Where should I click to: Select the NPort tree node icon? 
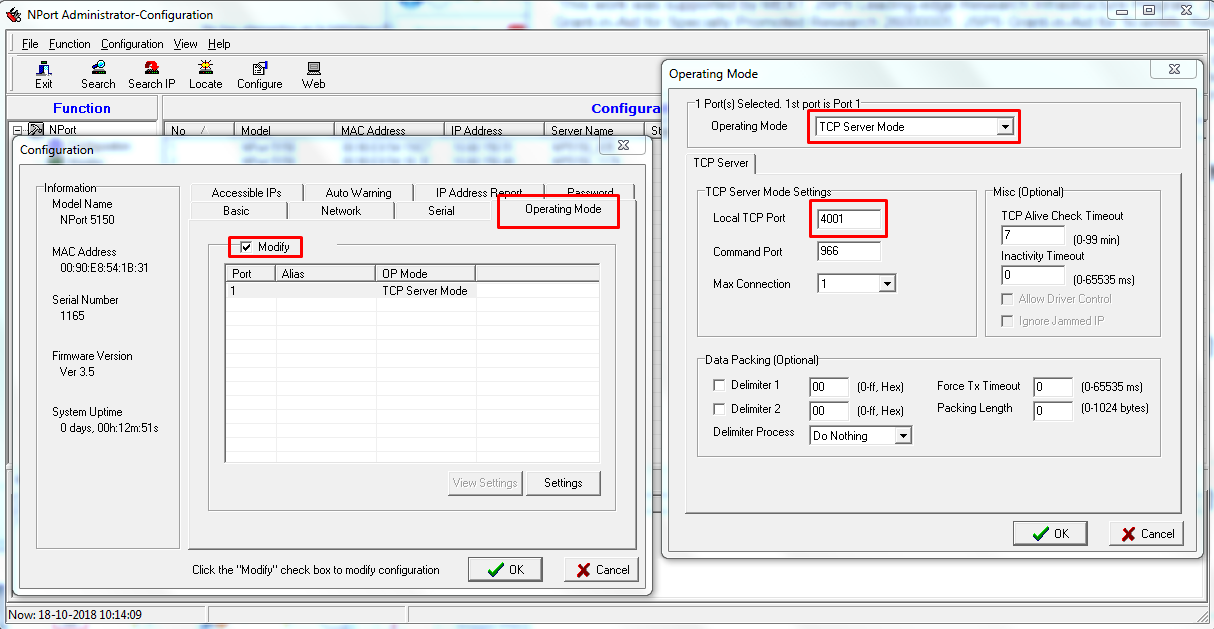(36, 130)
